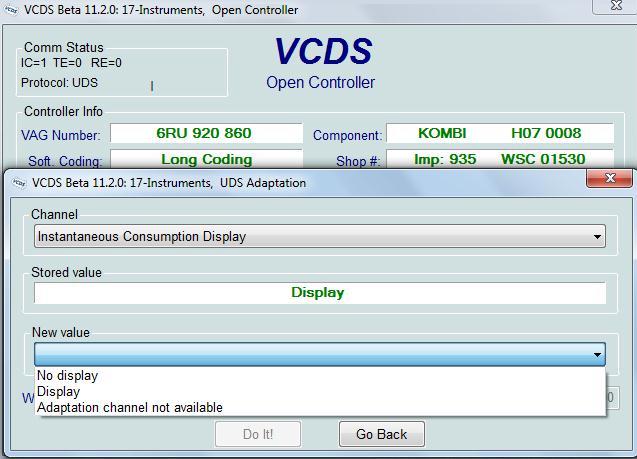This screenshot has width=637, height=459.
Task: Click the VCDS icon in the main title bar
Action: coord(12,10)
